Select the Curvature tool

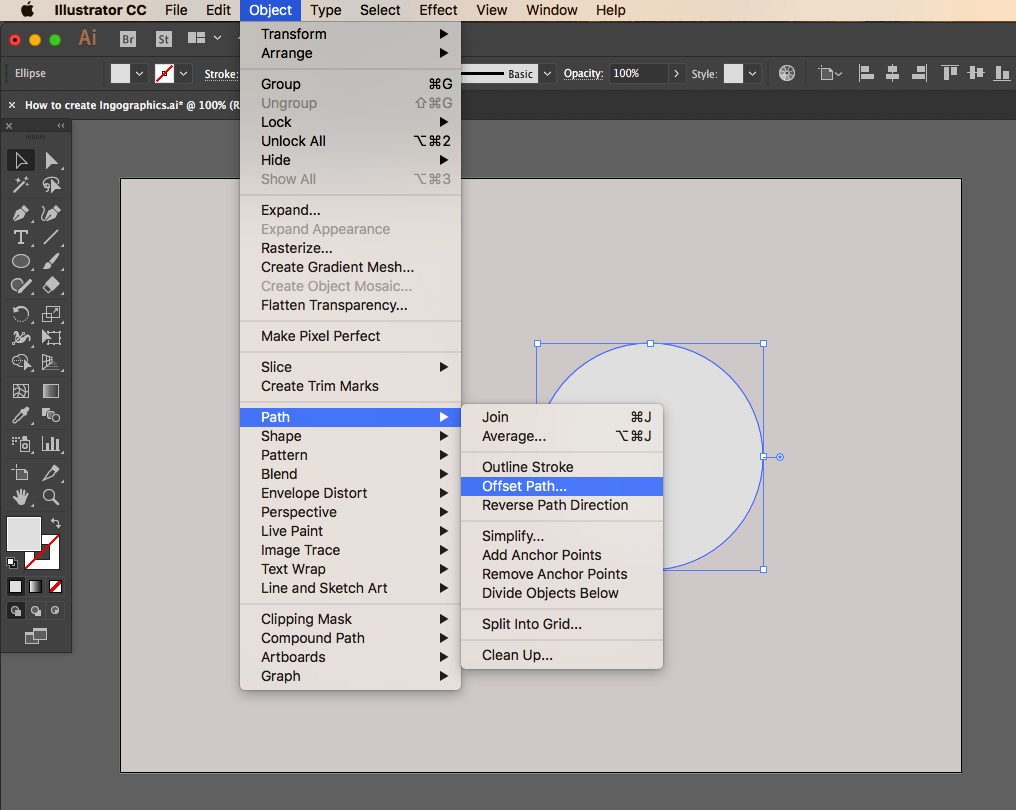point(51,213)
